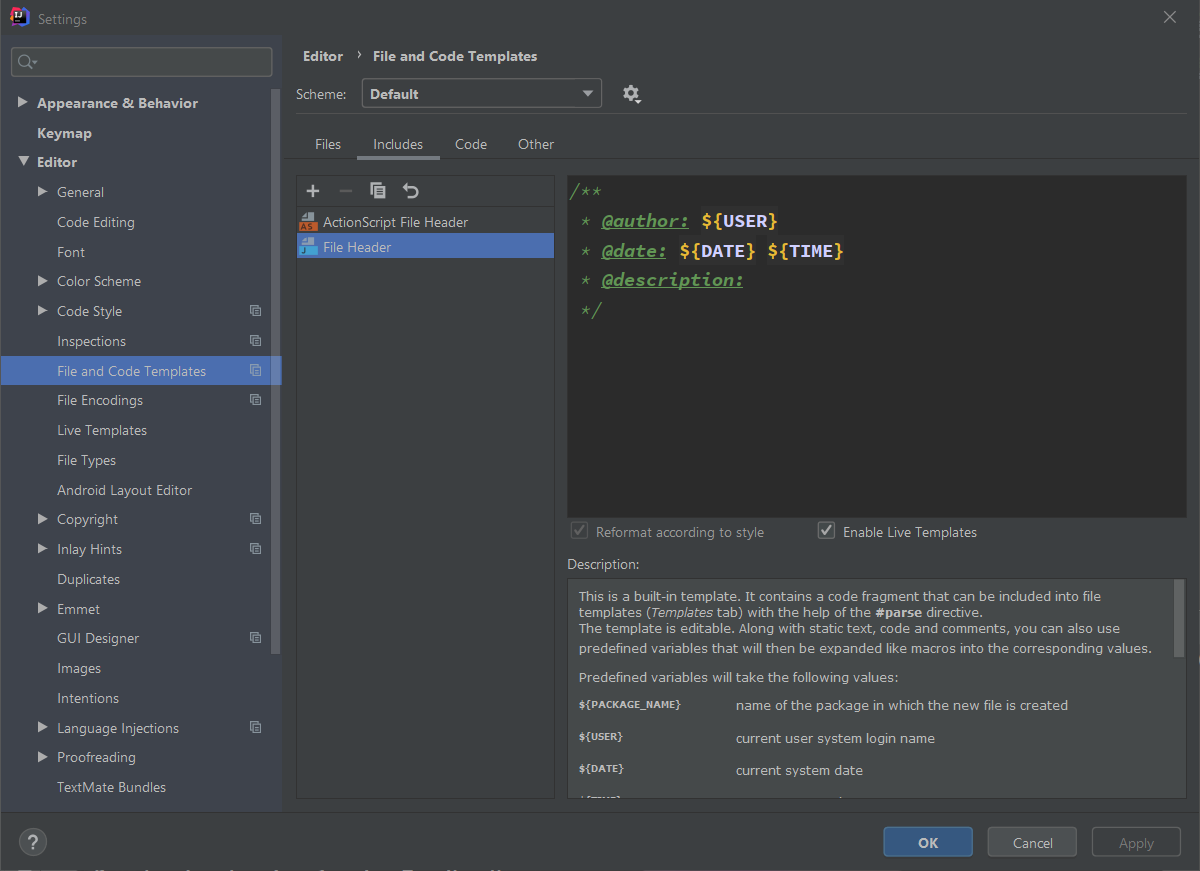Click the OK button
This screenshot has height=871, width=1200.
pyautogui.click(x=927, y=841)
